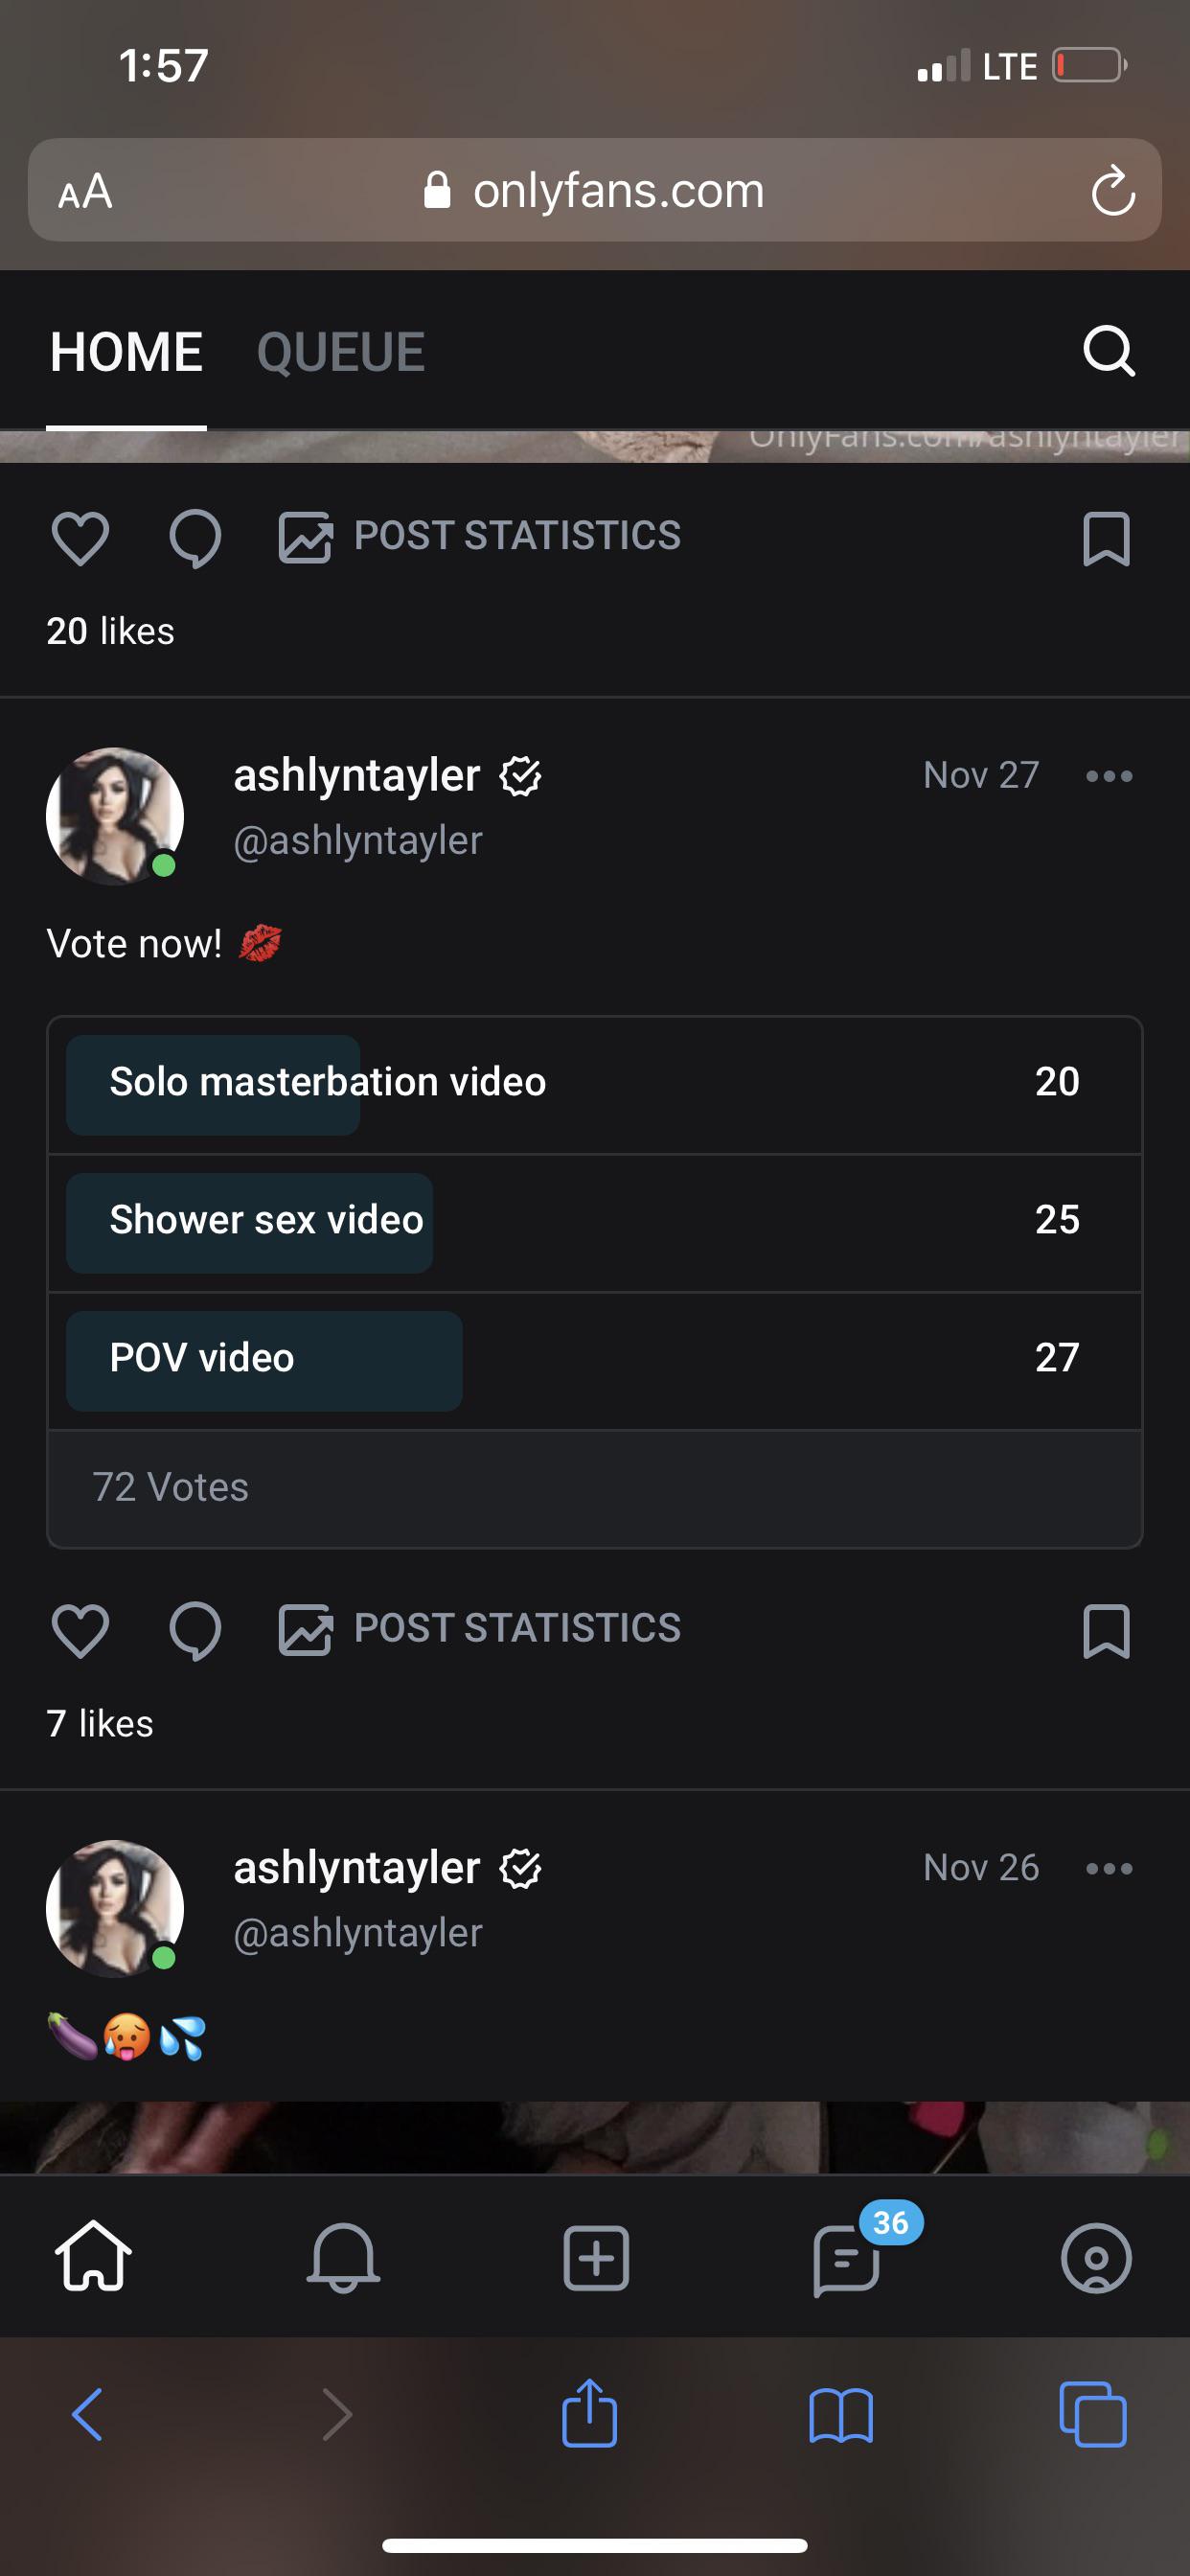Screen dimensions: 1190x2576
Task: Open the options menu on the Nov 26 post
Action: pyautogui.click(x=1109, y=1868)
